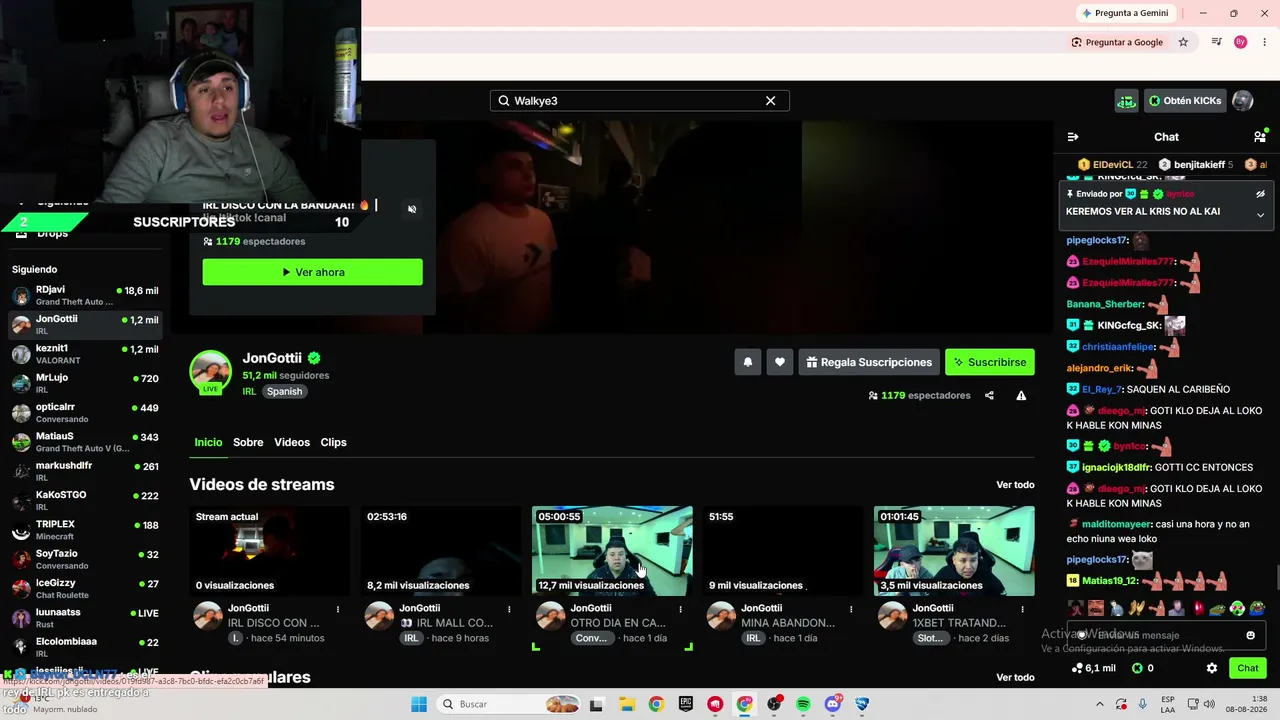Viewport: 1280px width, 720px height.
Task: Click the Obtén KICKs button
Action: click(x=1185, y=101)
